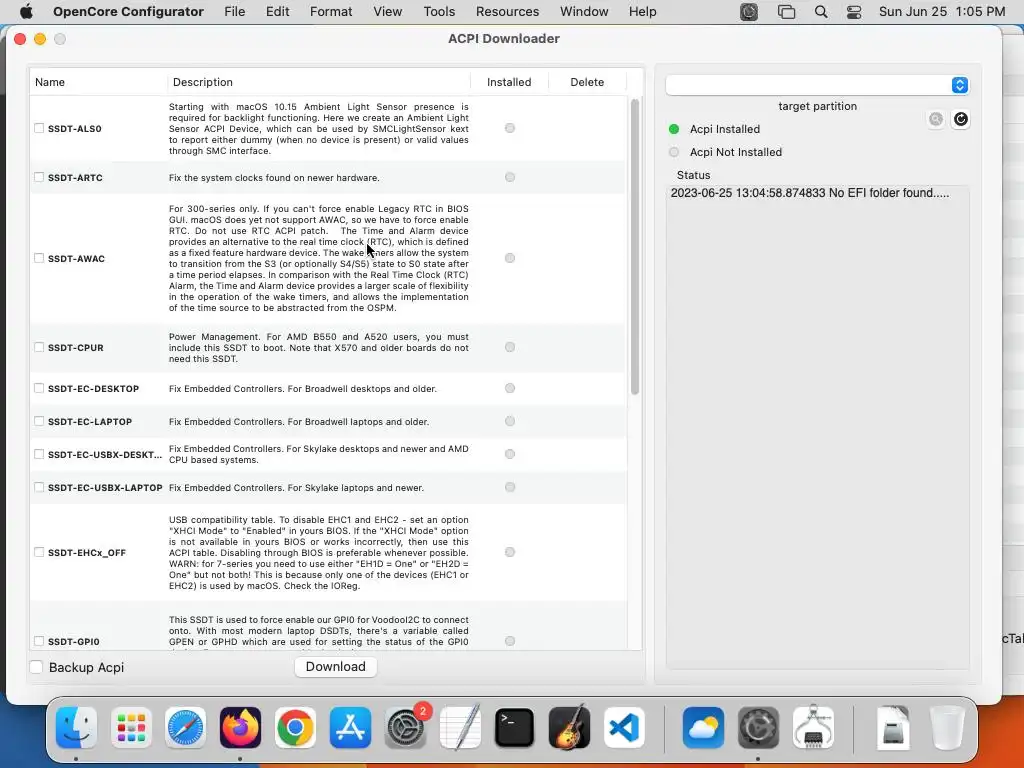Screen dimensions: 1024x768
Task: Open the App Store from the Dock
Action: tap(350, 728)
